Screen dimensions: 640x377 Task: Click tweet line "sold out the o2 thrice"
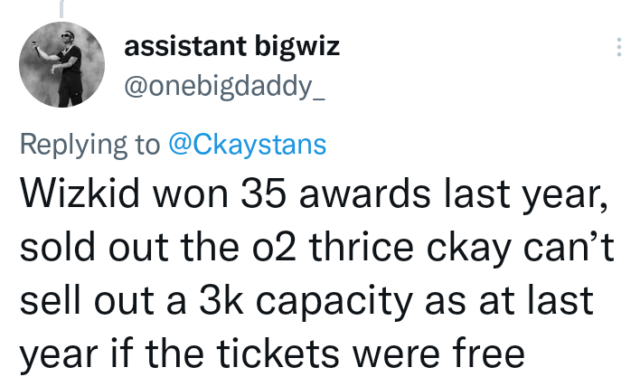(x=217, y=247)
